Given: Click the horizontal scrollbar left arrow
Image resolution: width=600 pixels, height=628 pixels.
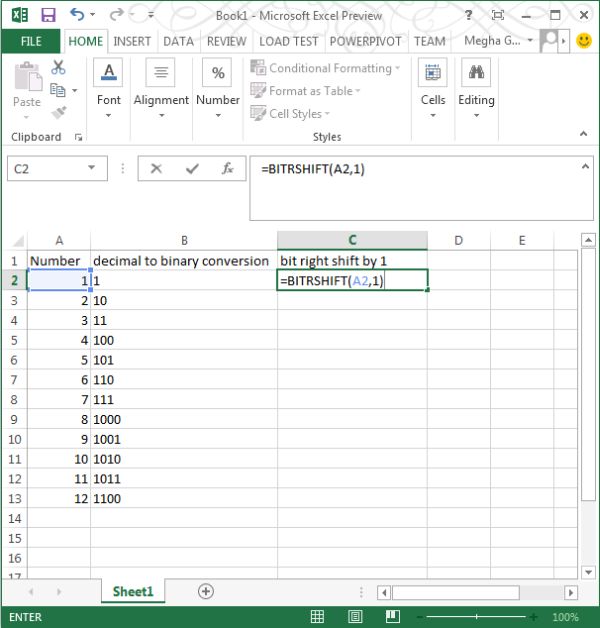Looking at the screenshot, I should click(x=384, y=592).
